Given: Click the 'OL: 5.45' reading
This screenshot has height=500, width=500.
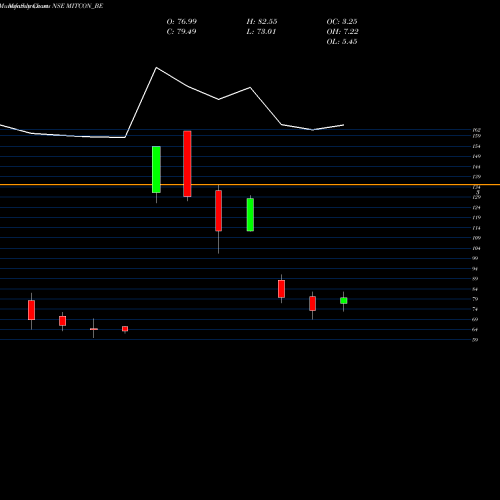Looking at the screenshot, I should [x=342, y=42].
